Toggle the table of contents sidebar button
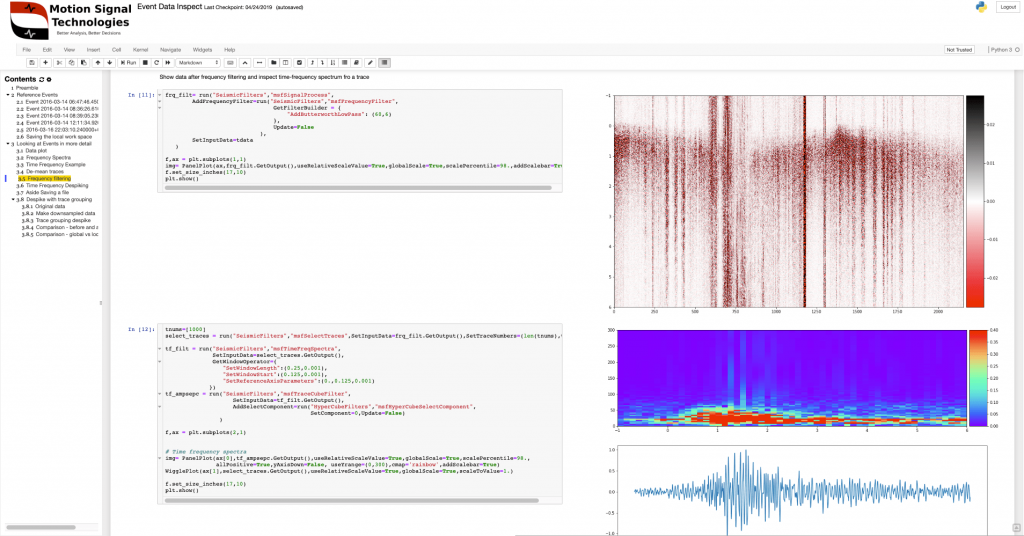 tap(385, 63)
